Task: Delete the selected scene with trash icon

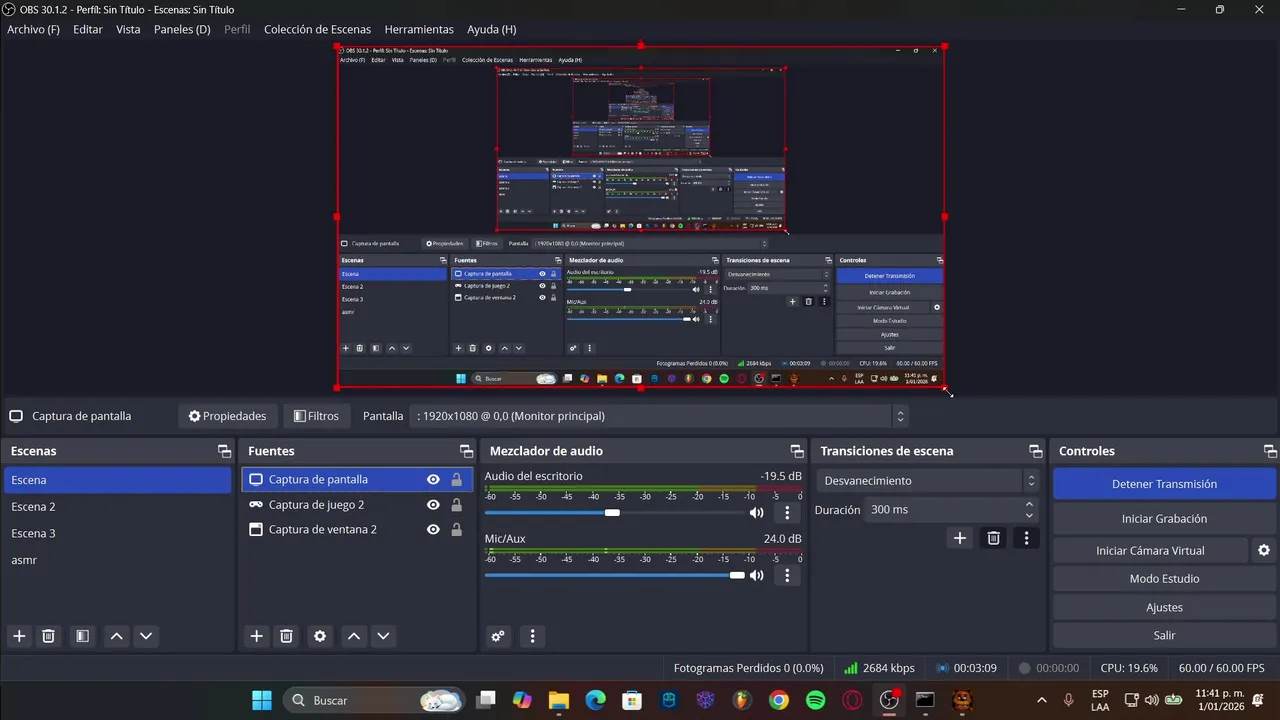Action: (x=48, y=636)
